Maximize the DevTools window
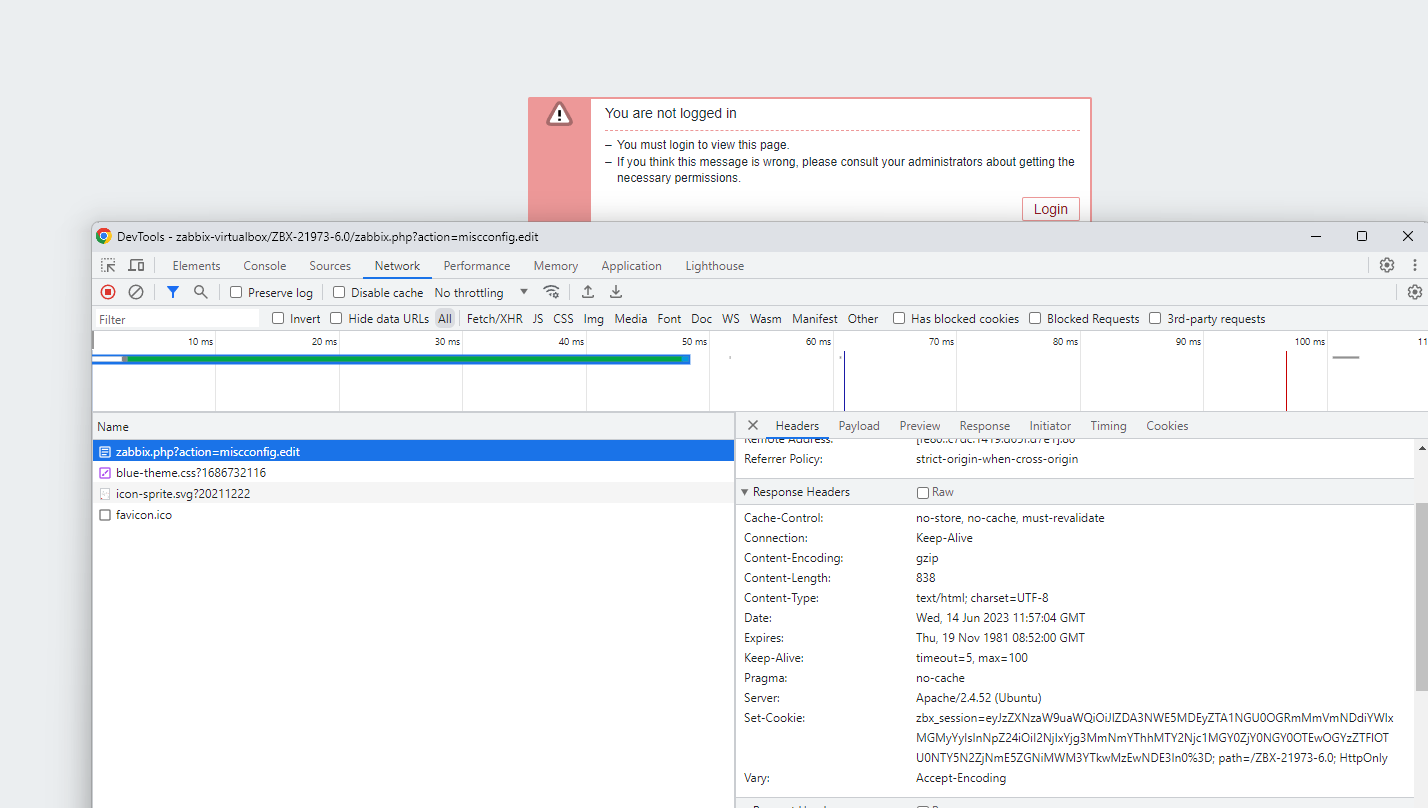1428x808 pixels. point(1362,236)
